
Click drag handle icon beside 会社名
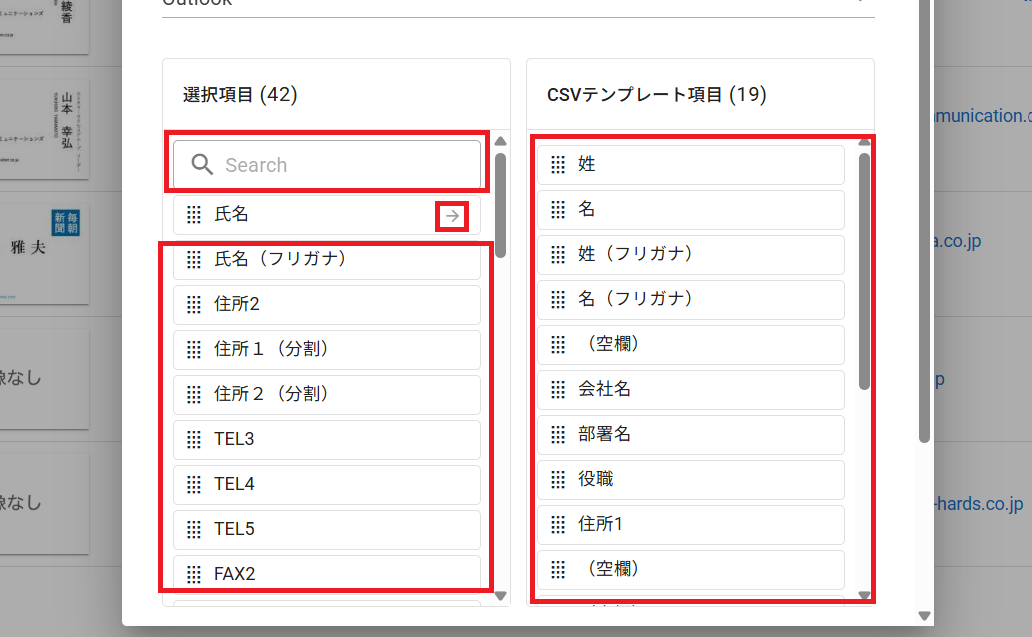click(x=558, y=390)
